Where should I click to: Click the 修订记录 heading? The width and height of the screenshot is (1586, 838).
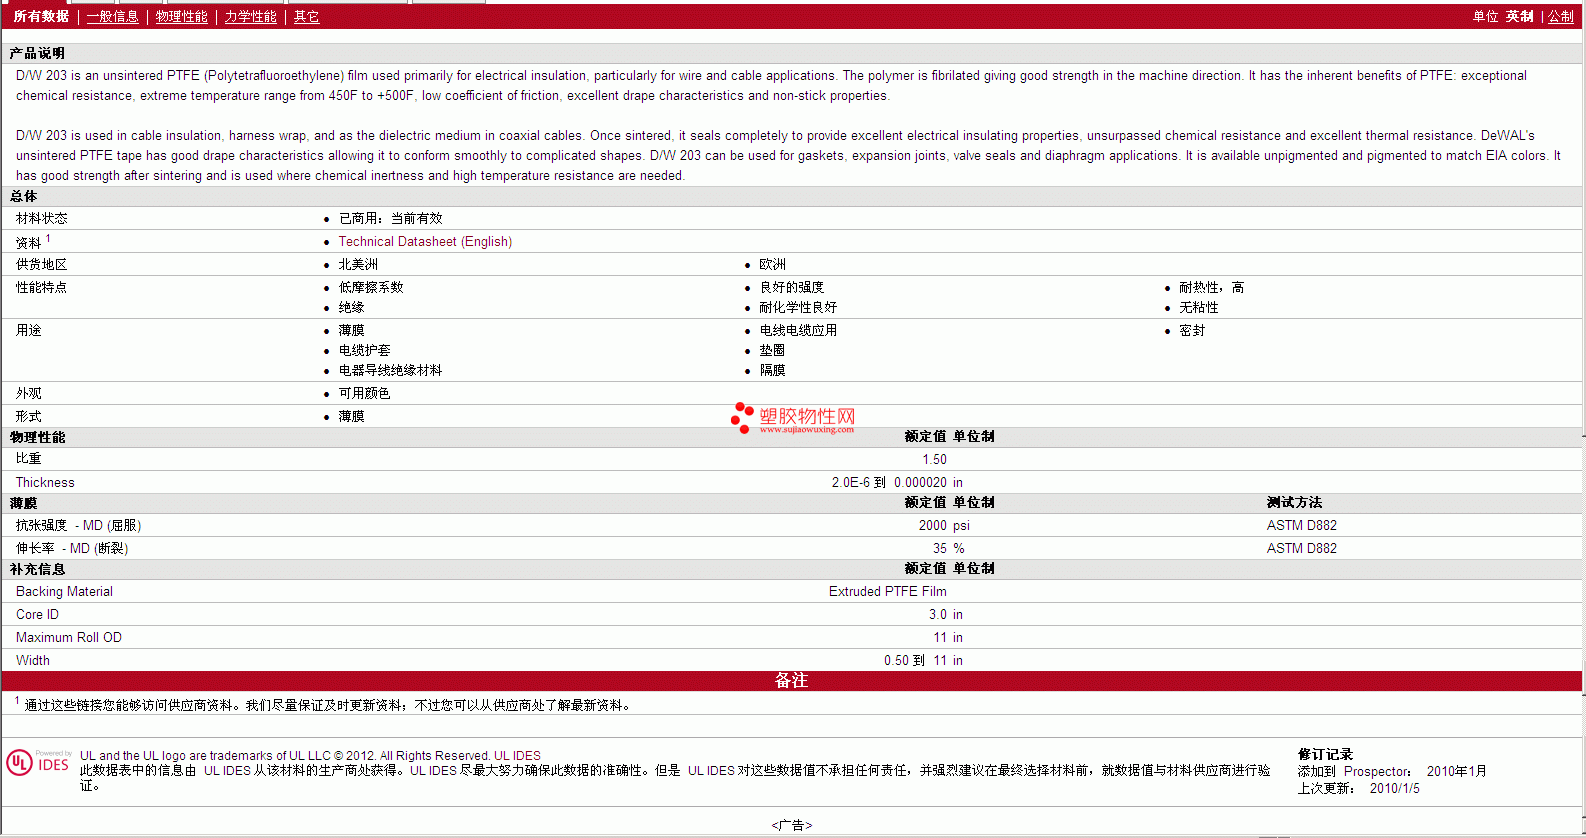click(x=1325, y=755)
